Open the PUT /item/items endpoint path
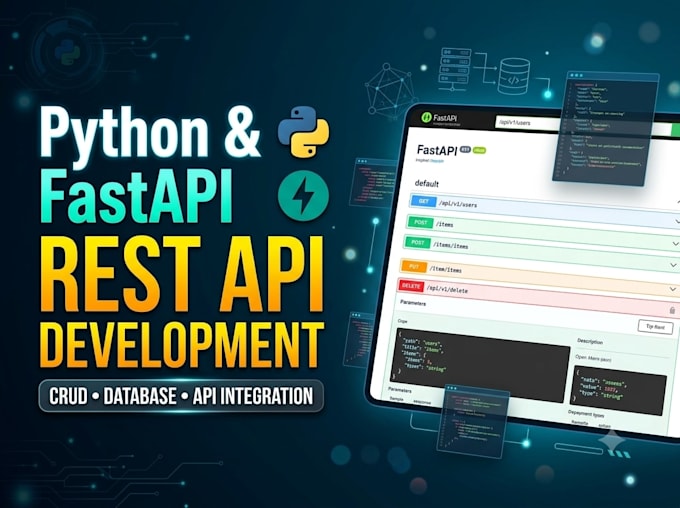The image size is (680, 508). [445, 269]
